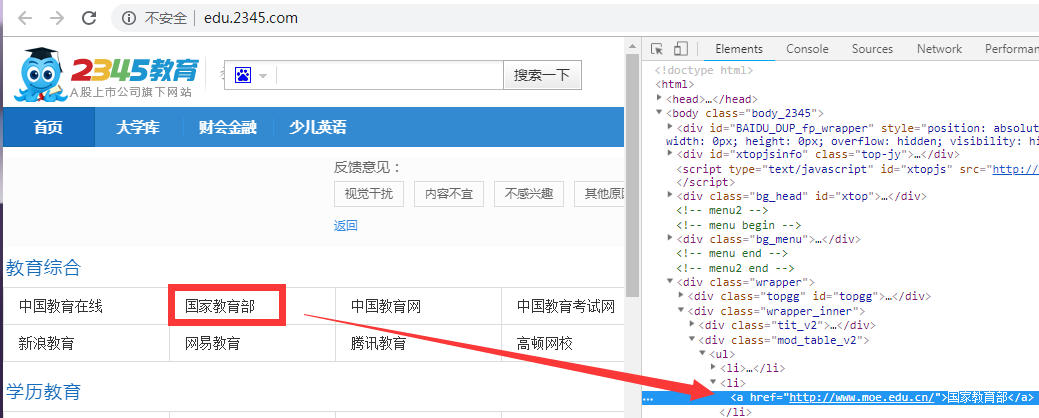Choose the 不感兴趣 feedback option

click(529, 194)
